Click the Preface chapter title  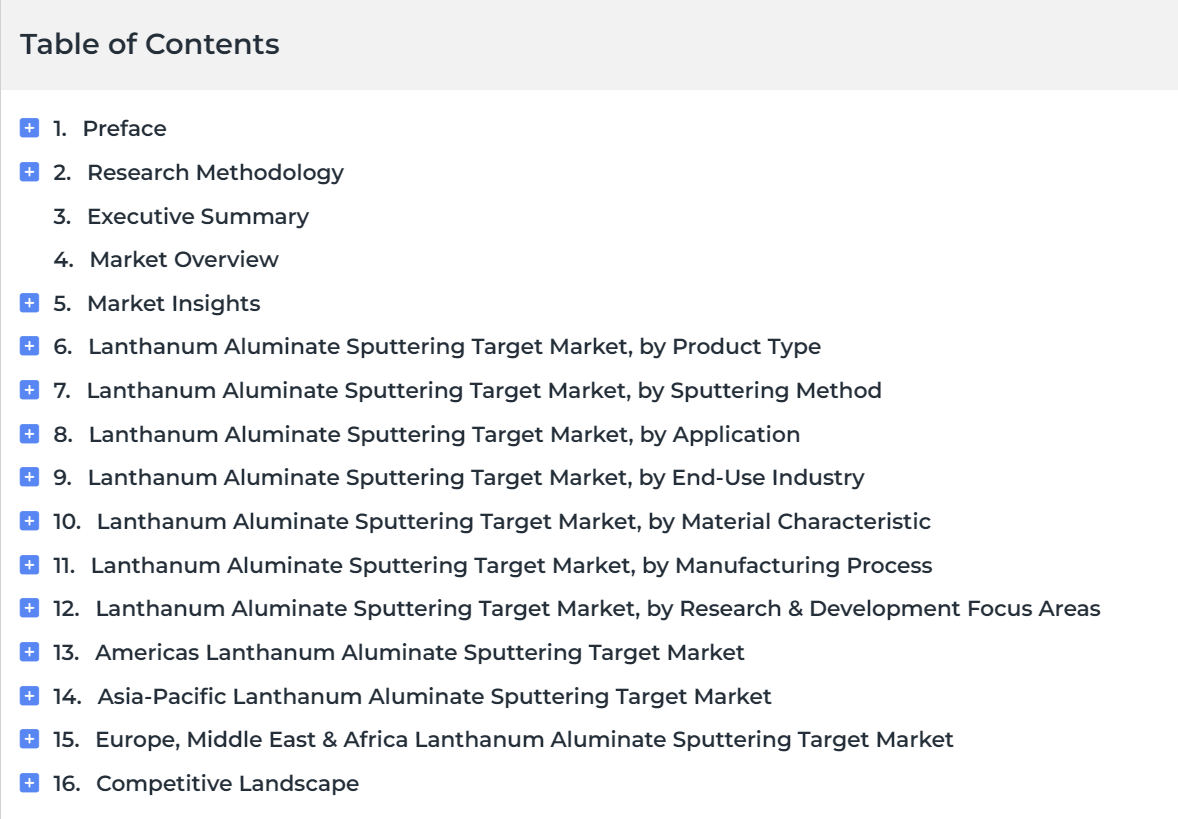pyautogui.click(x=125, y=128)
